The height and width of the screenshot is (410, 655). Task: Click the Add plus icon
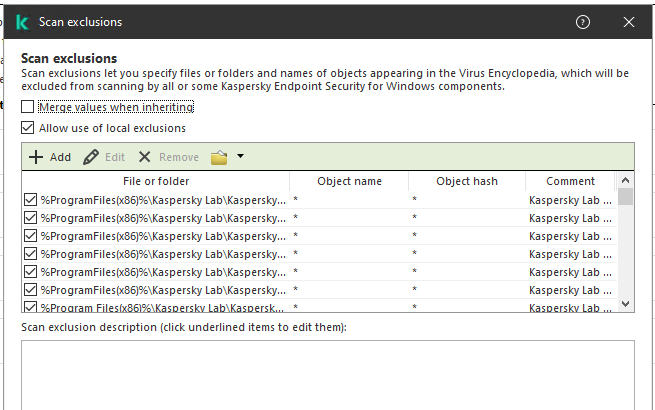point(36,157)
